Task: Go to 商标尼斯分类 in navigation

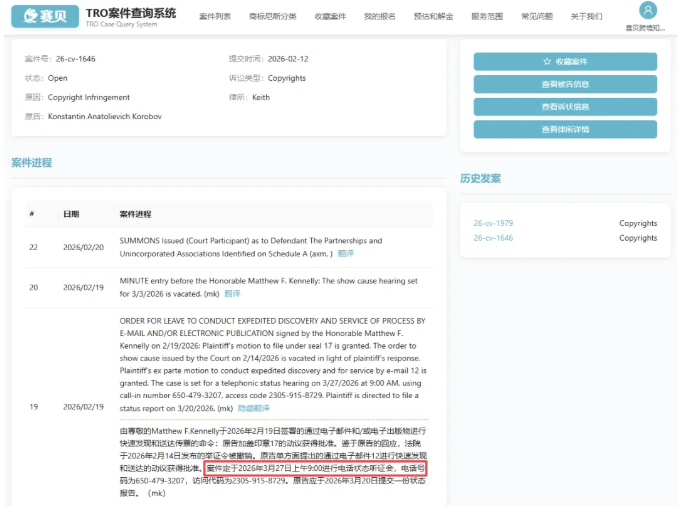Action: [272, 17]
